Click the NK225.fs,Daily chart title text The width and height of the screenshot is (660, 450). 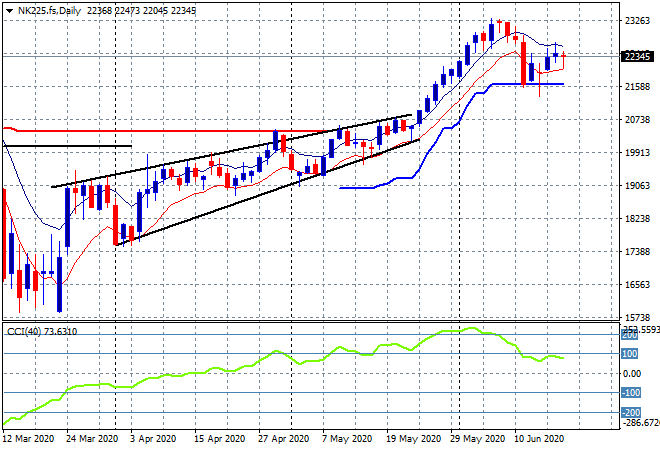tap(49, 11)
